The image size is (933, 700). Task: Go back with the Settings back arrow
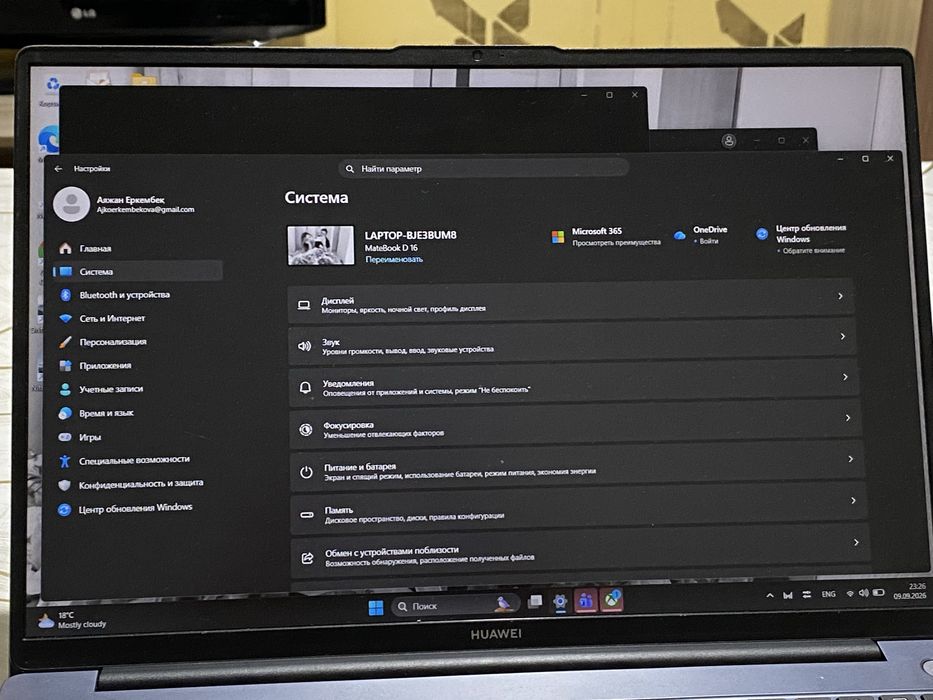[x=58, y=169]
